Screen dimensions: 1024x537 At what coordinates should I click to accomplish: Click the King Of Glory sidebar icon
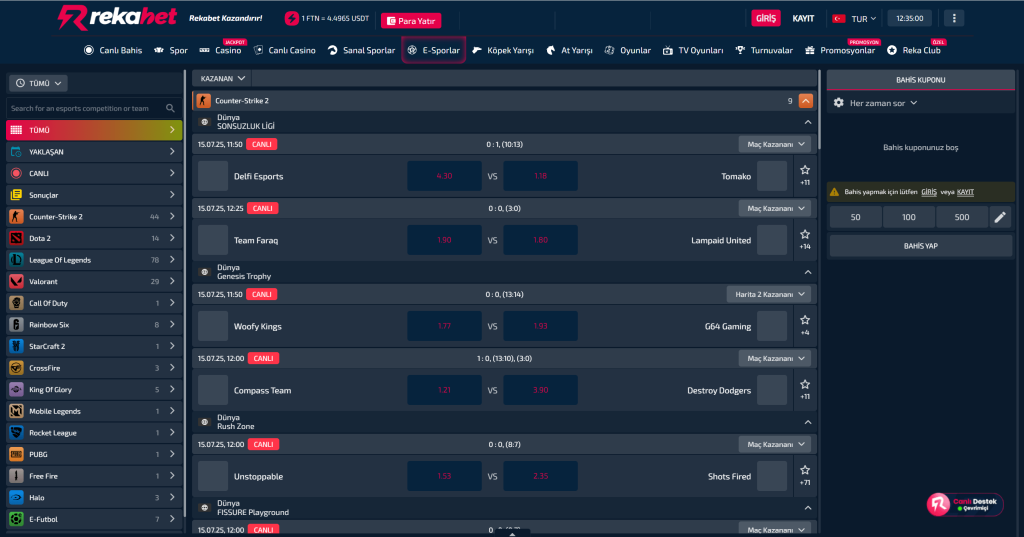[x=16, y=389]
